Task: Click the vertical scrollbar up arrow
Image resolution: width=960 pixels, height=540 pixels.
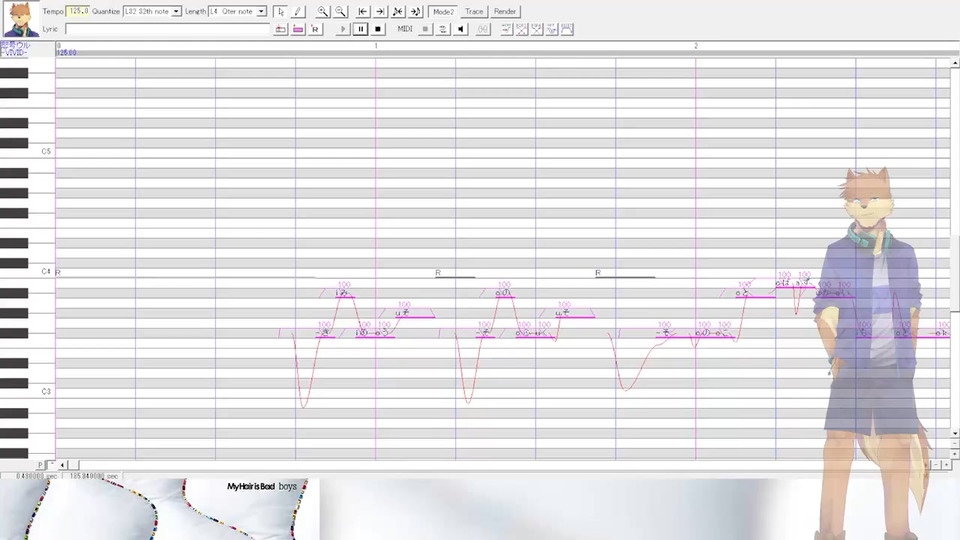Action: click(955, 63)
